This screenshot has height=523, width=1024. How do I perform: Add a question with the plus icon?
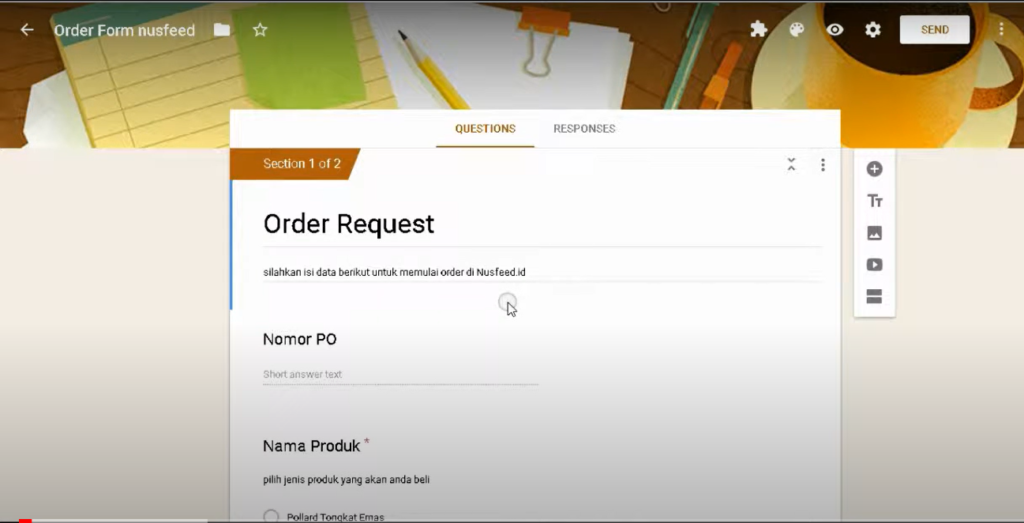pos(874,169)
